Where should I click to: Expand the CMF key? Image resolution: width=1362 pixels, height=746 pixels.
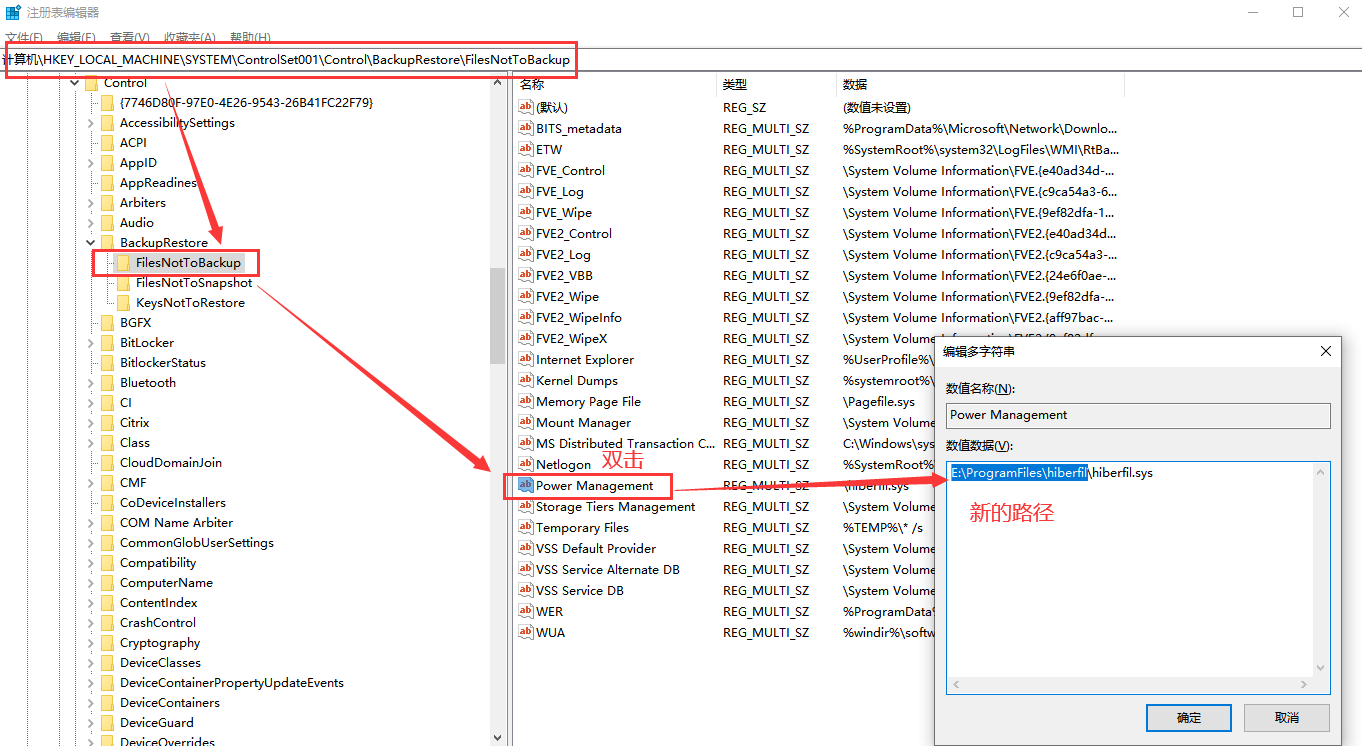pyautogui.click(x=91, y=483)
